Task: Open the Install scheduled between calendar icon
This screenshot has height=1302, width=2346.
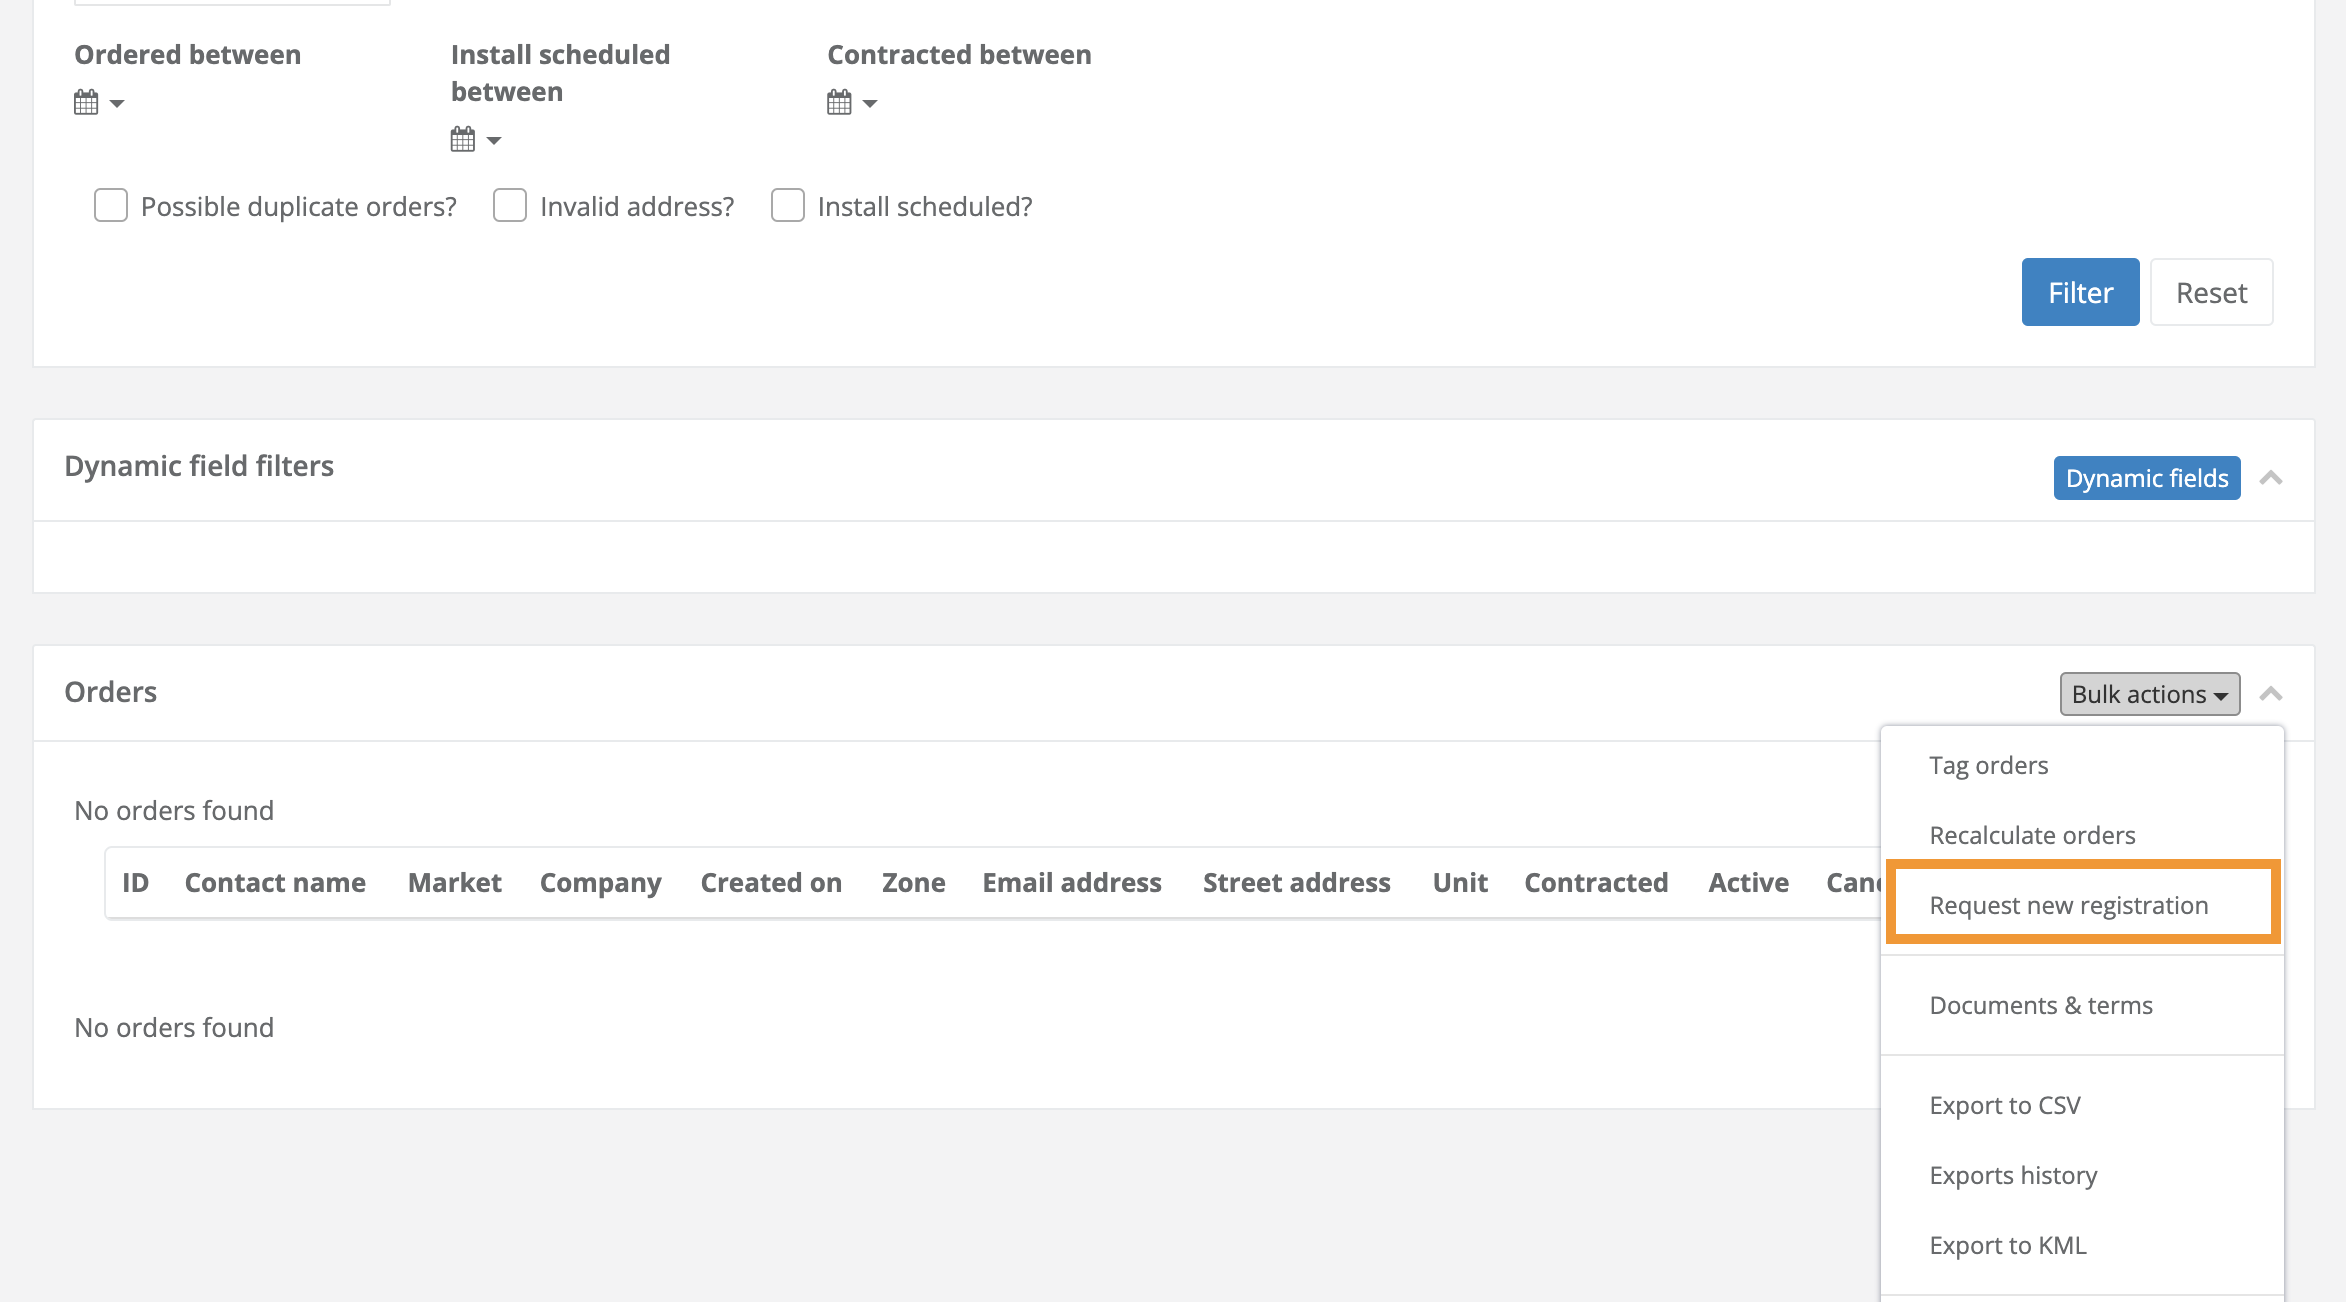Action: [462, 139]
